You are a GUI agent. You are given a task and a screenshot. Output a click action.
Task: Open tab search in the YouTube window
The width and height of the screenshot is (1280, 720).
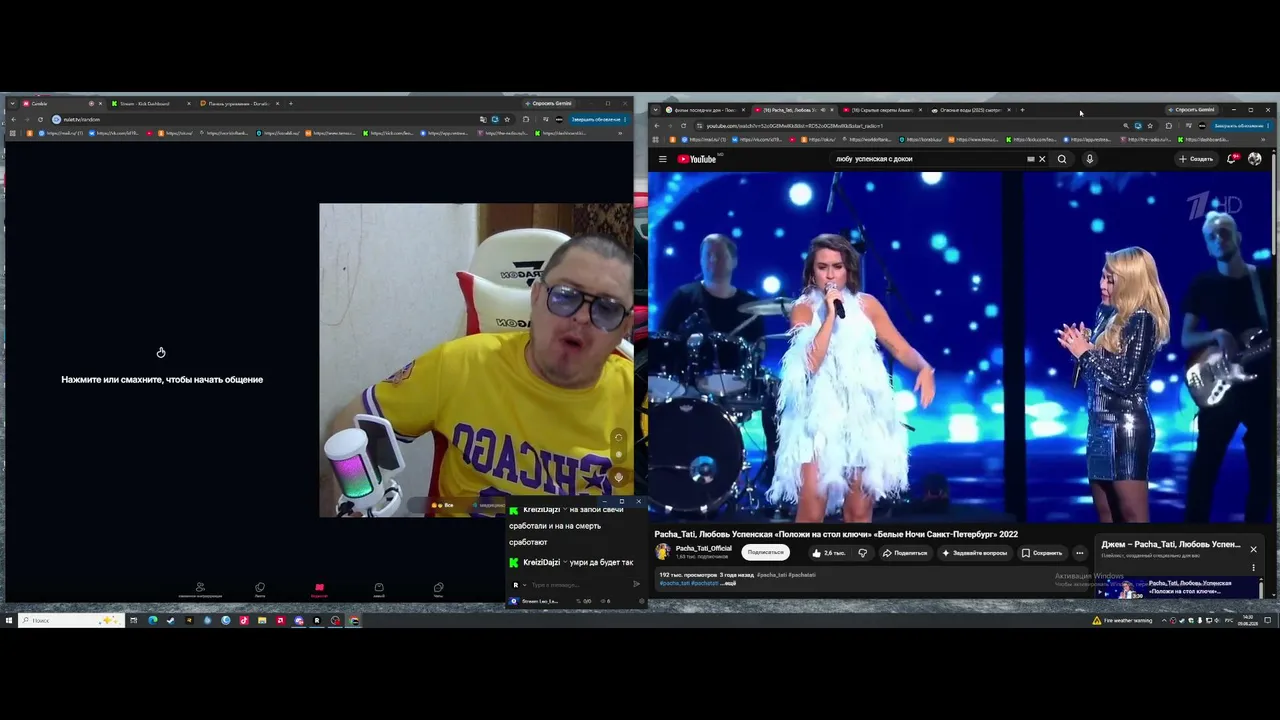click(655, 110)
